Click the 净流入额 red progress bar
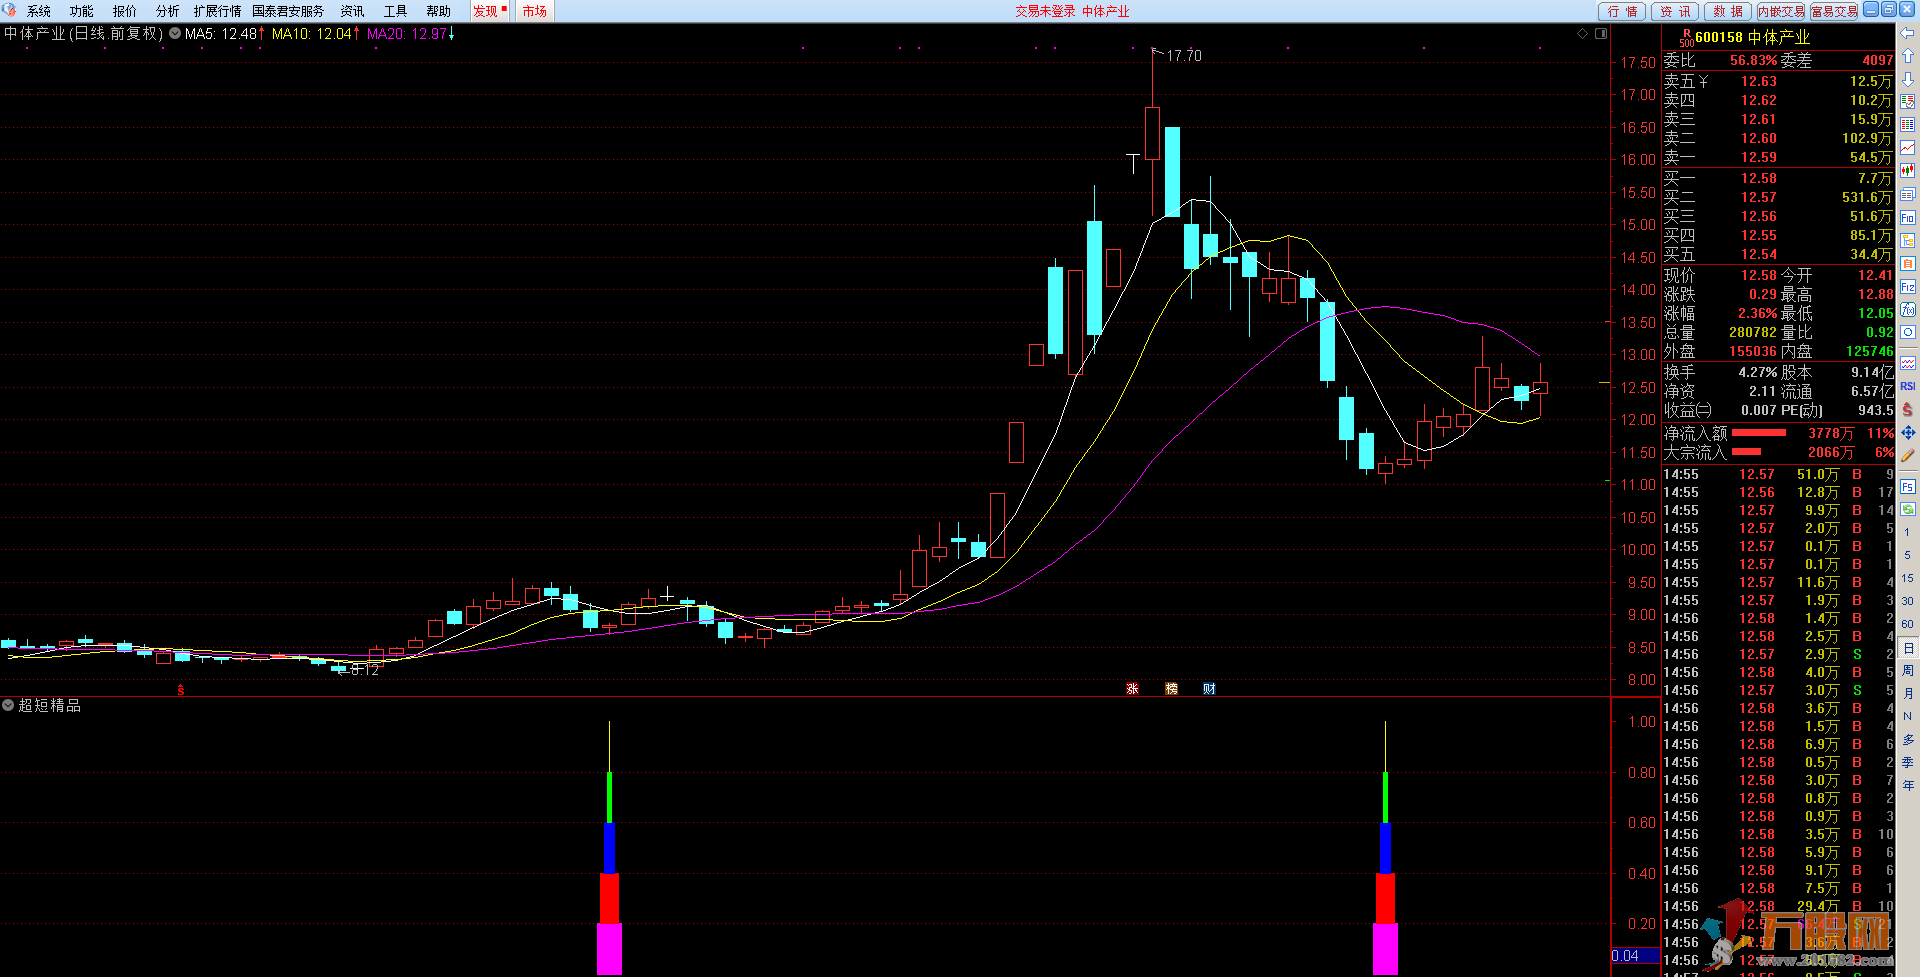Viewport: 1920px width, 977px height. tap(1758, 433)
